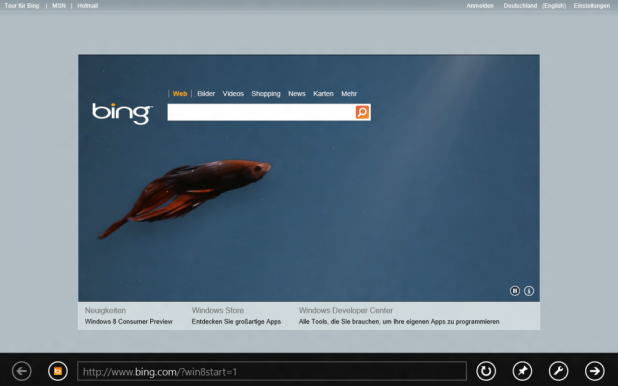Click the Anmelden sign-in link

tap(480, 6)
